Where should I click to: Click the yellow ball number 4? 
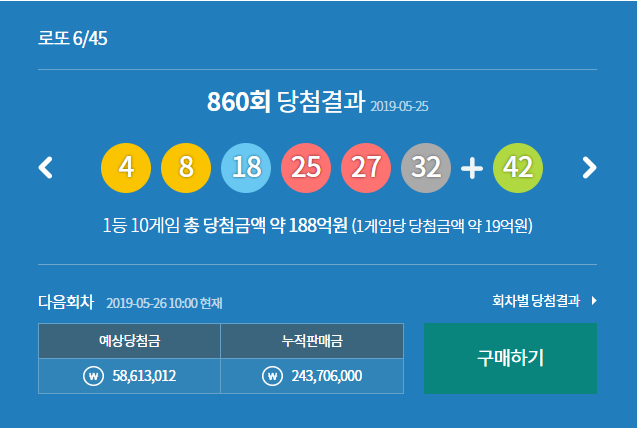coord(126,167)
